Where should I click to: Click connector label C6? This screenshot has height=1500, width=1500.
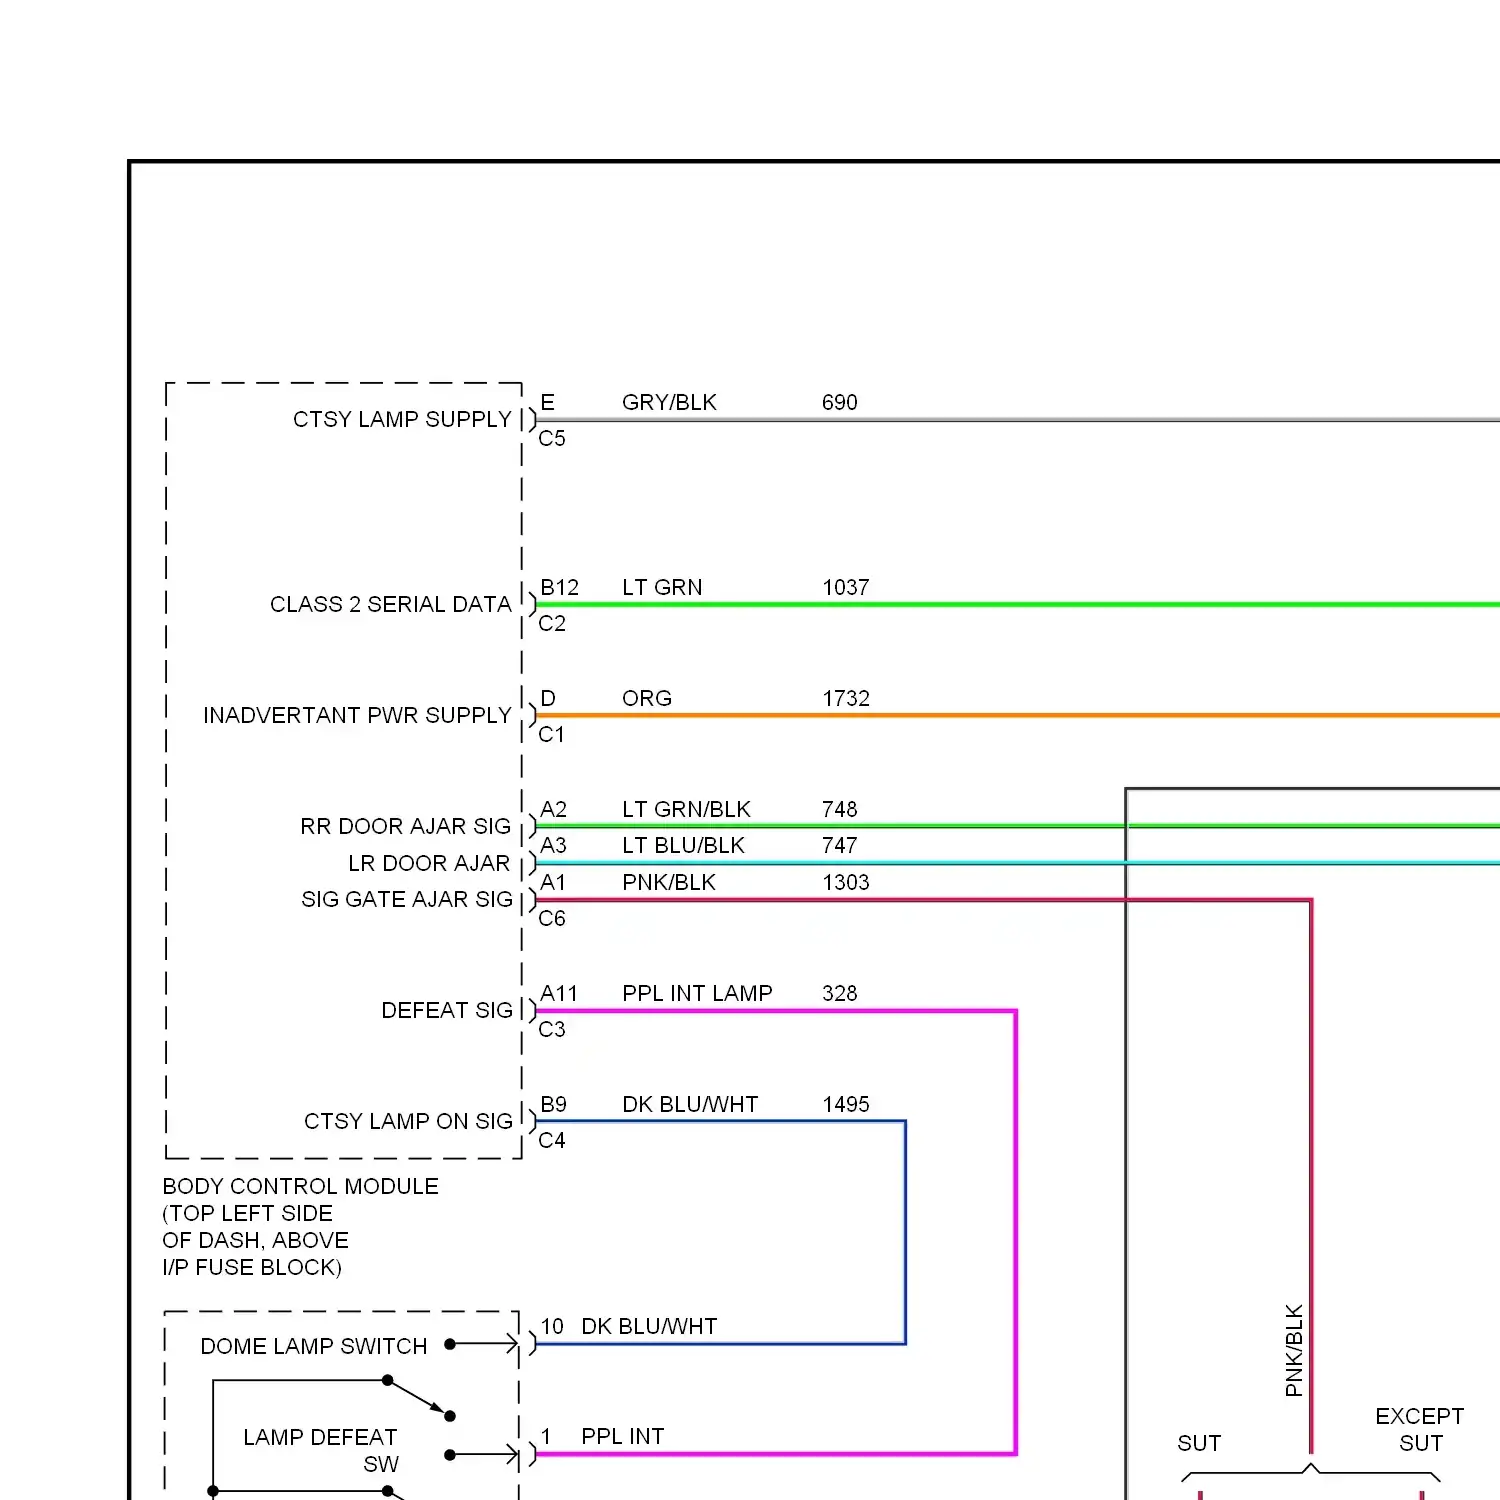[552, 918]
